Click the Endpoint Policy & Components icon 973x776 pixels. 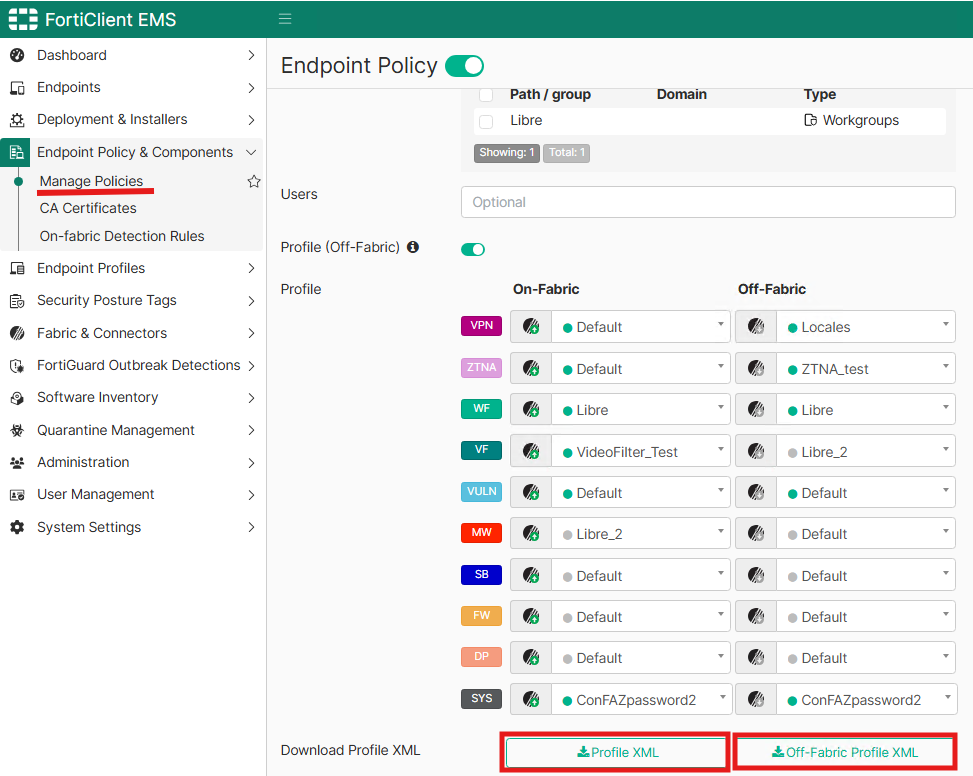pyautogui.click(x=16, y=152)
